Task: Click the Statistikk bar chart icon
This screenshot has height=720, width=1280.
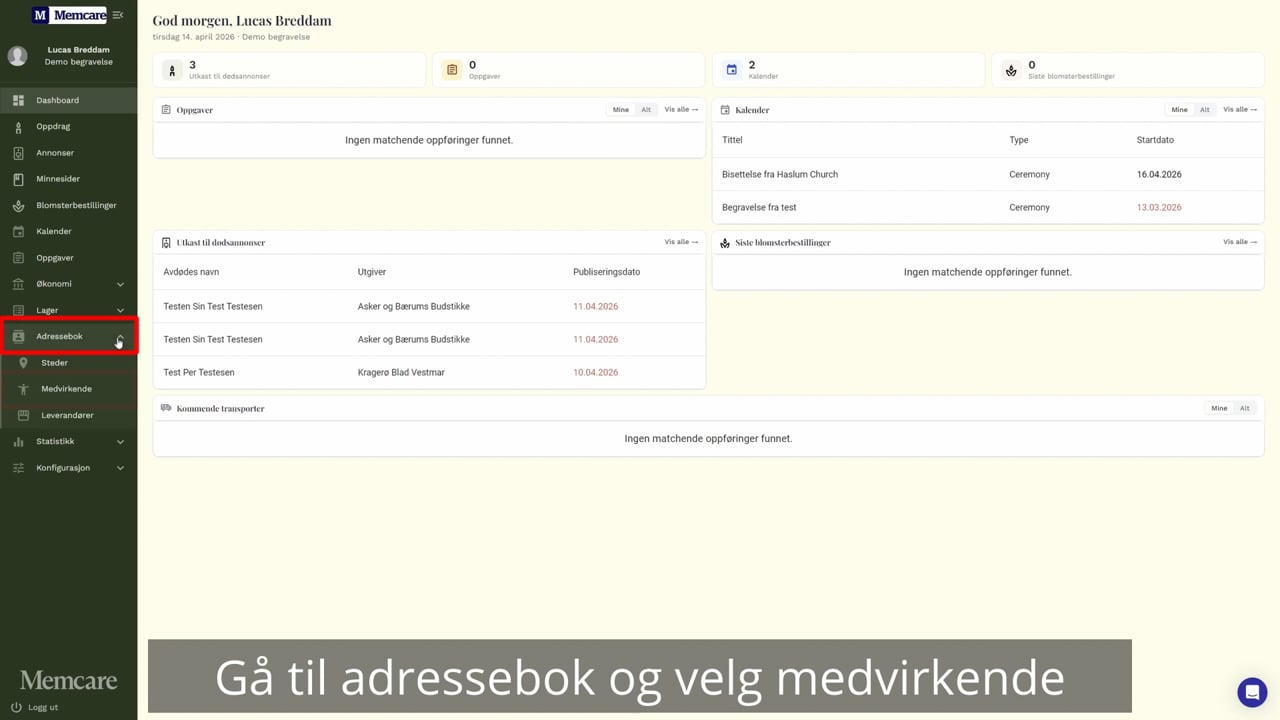Action: click(18, 441)
